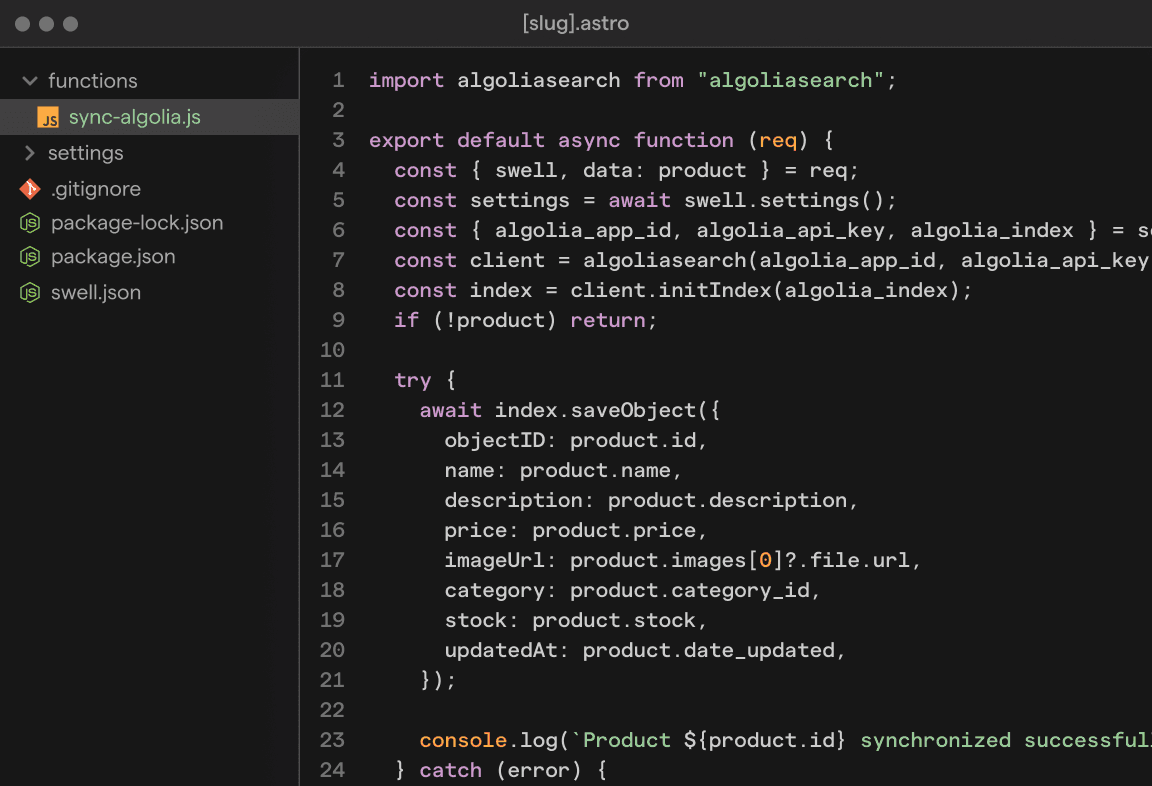This screenshot has height=786, width=1152.
Task: Click the [slug].astro window title
Action: pos(576,23)
